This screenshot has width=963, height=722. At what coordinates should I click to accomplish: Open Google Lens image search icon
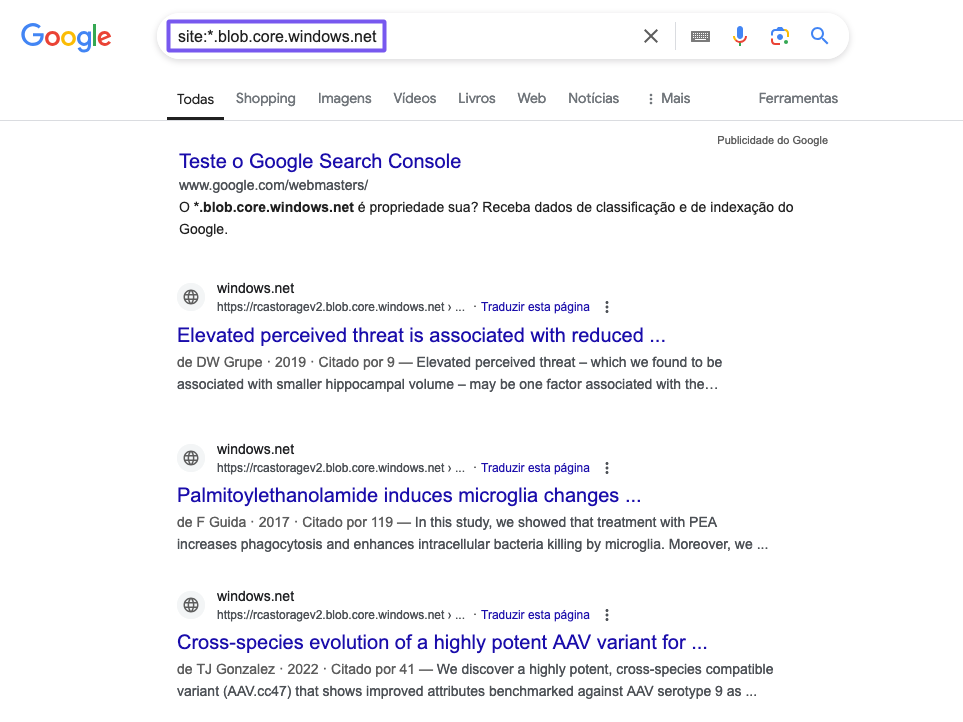point(779,35)
